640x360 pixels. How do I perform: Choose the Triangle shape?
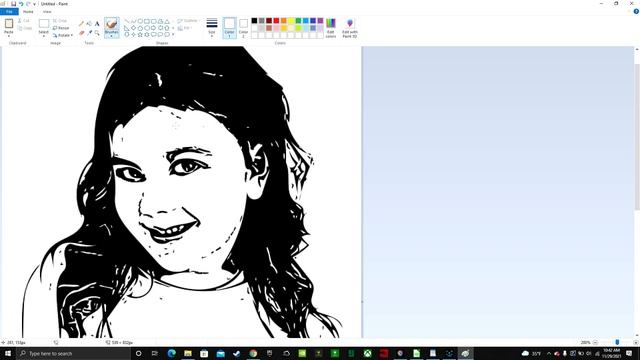(167, 21)
